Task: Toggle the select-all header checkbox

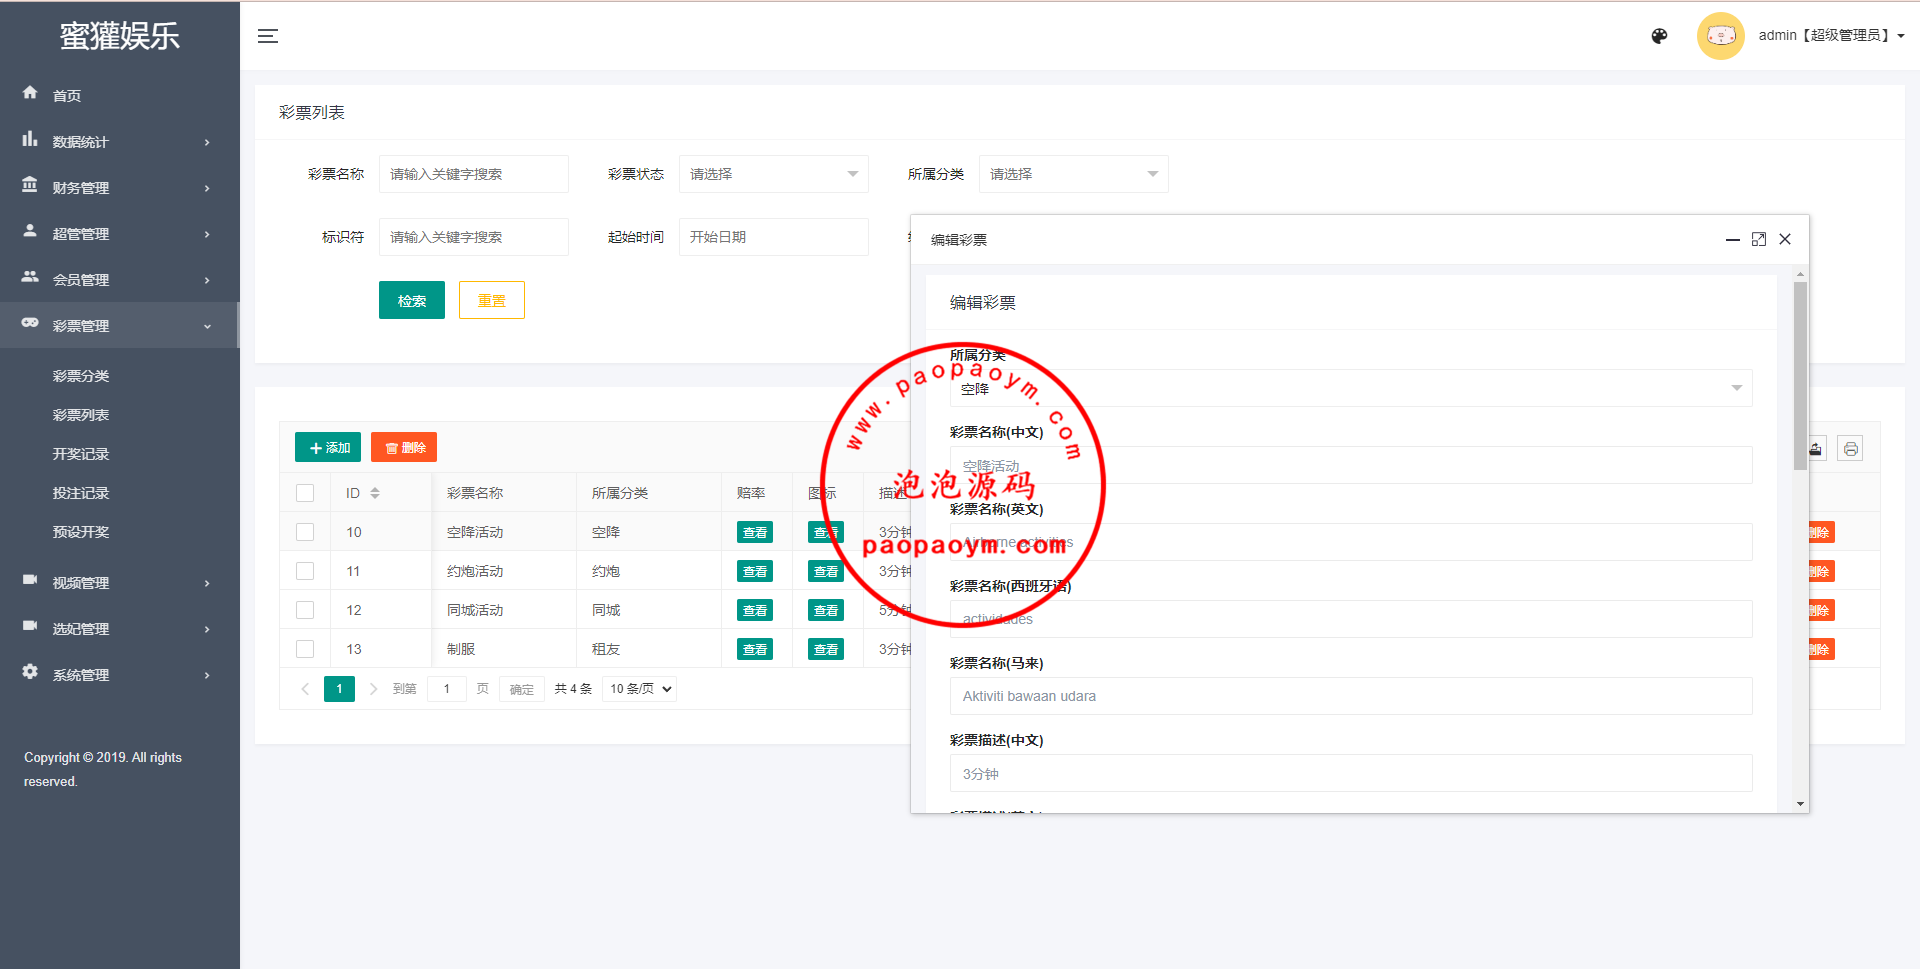Action: (305, 493)
